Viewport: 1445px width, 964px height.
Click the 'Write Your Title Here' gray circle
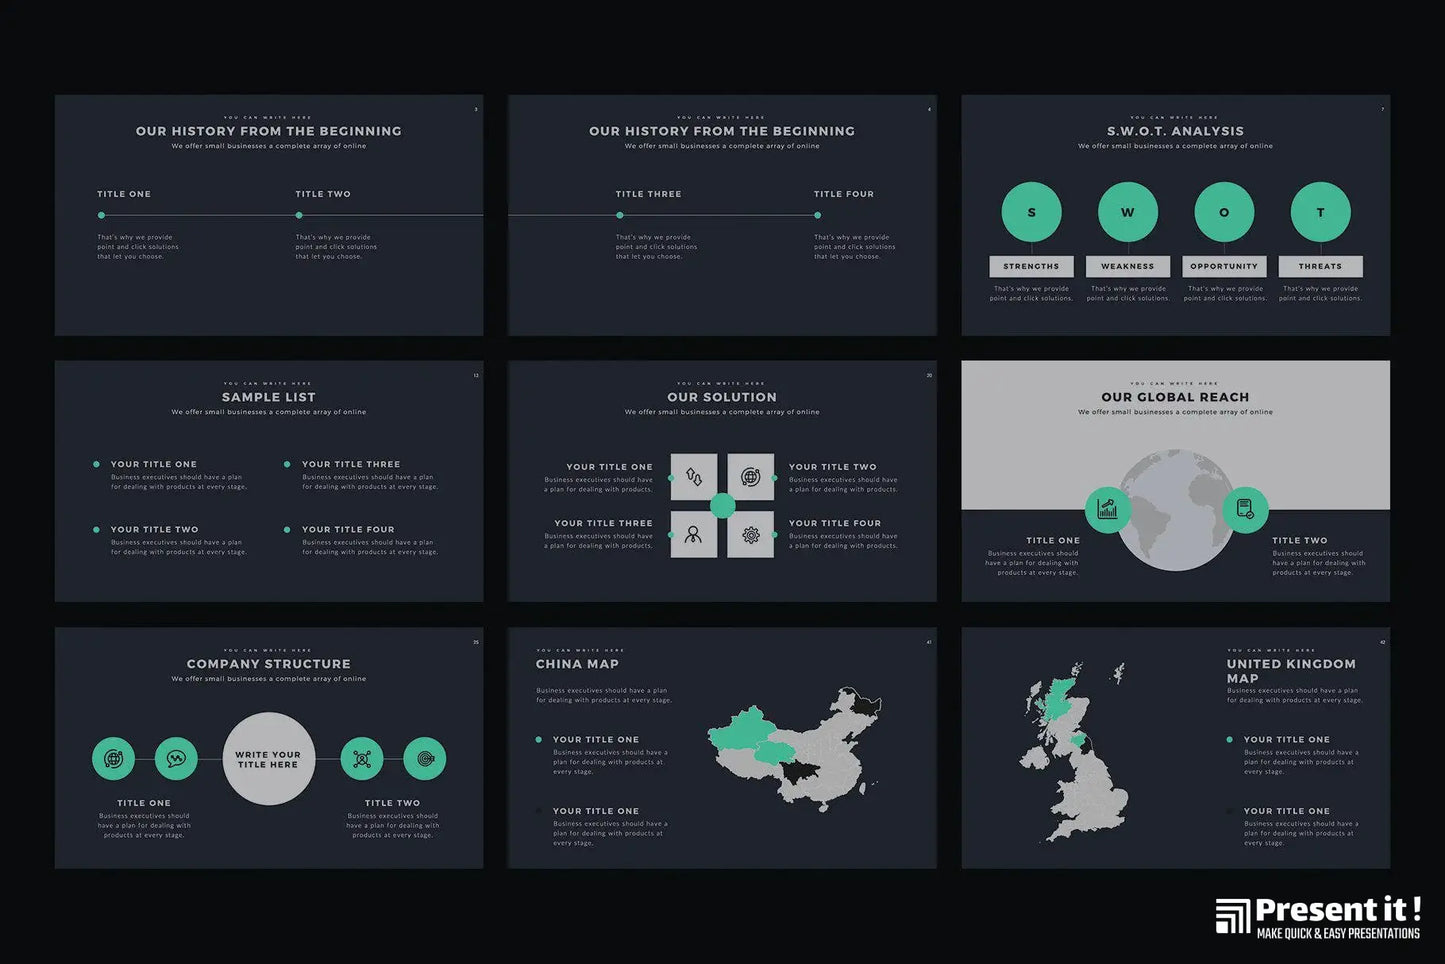[268, 759]
